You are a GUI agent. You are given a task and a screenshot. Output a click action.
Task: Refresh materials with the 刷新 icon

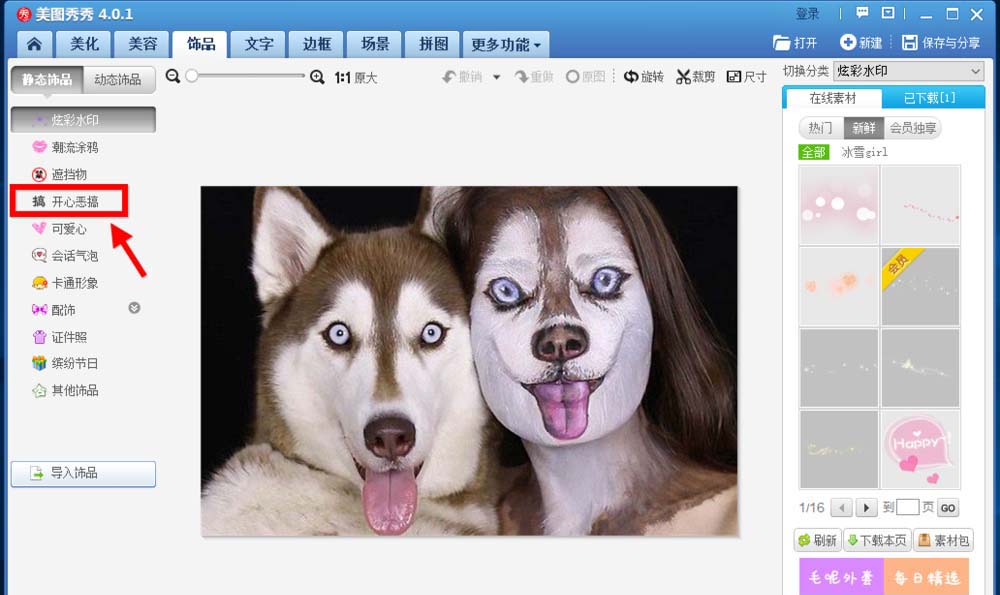coord(818,540)
